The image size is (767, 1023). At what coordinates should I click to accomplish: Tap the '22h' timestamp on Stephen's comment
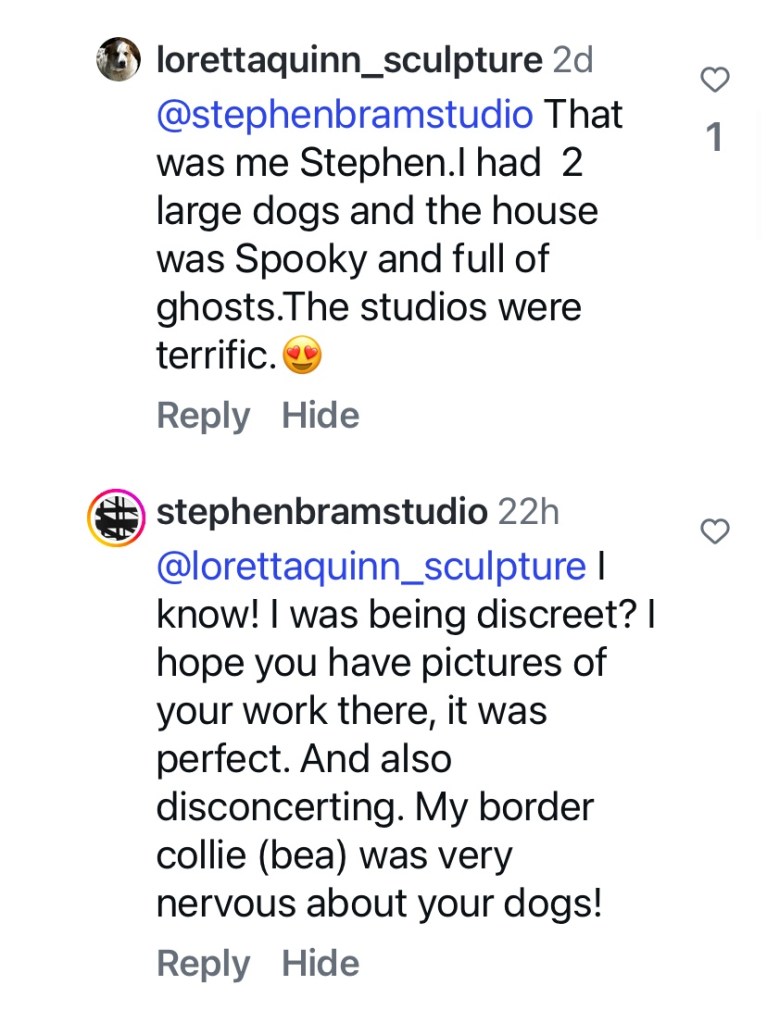528,513
